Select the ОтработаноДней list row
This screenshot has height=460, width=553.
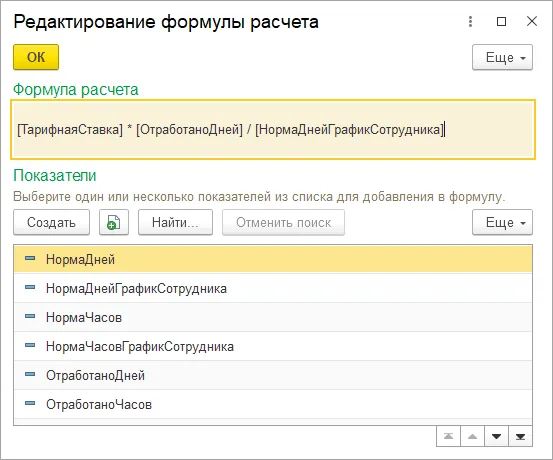click(x=273, y=375)
